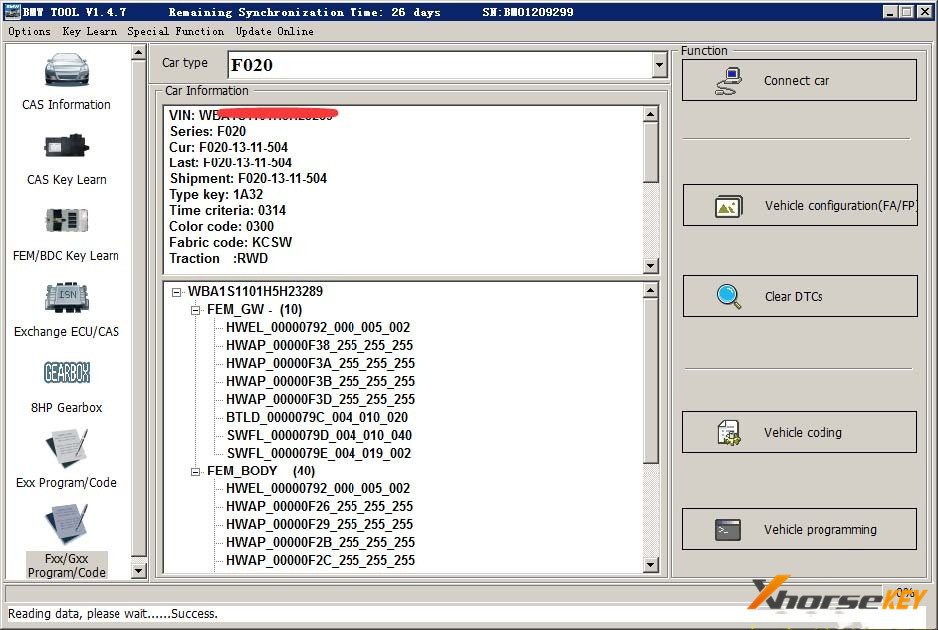This screenshot has width=938, height=630.
Task: Open the Special Function menu
Action: click(x=175, y=31)
